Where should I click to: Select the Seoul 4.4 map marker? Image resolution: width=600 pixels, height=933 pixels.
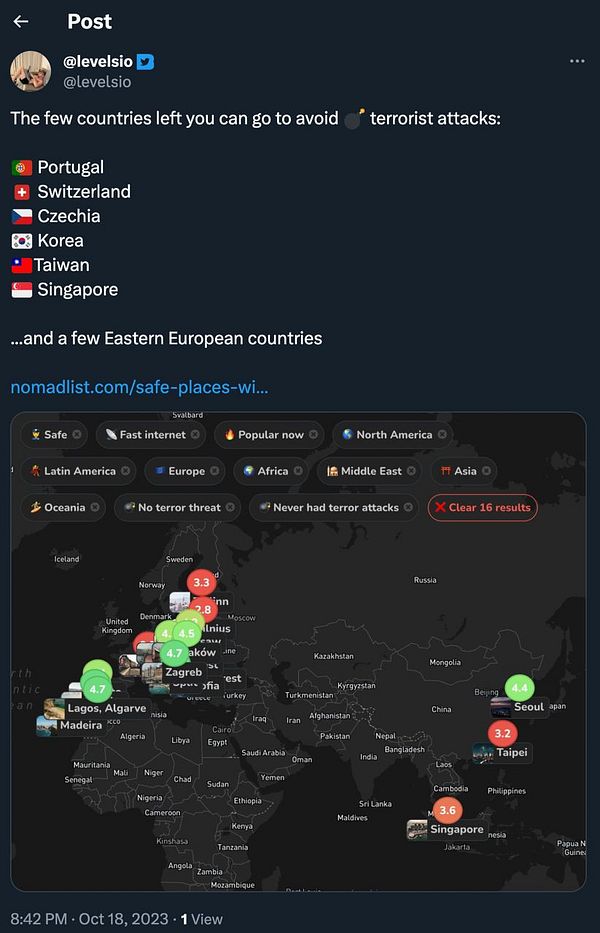[x=519, y=688]
